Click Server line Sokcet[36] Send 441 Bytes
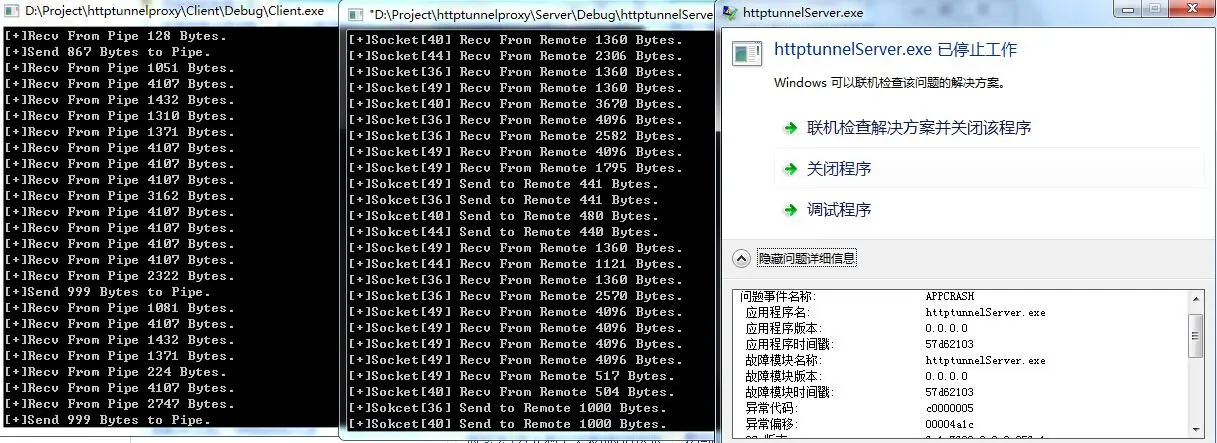1217x443 pixels. (x=503, y=200)
